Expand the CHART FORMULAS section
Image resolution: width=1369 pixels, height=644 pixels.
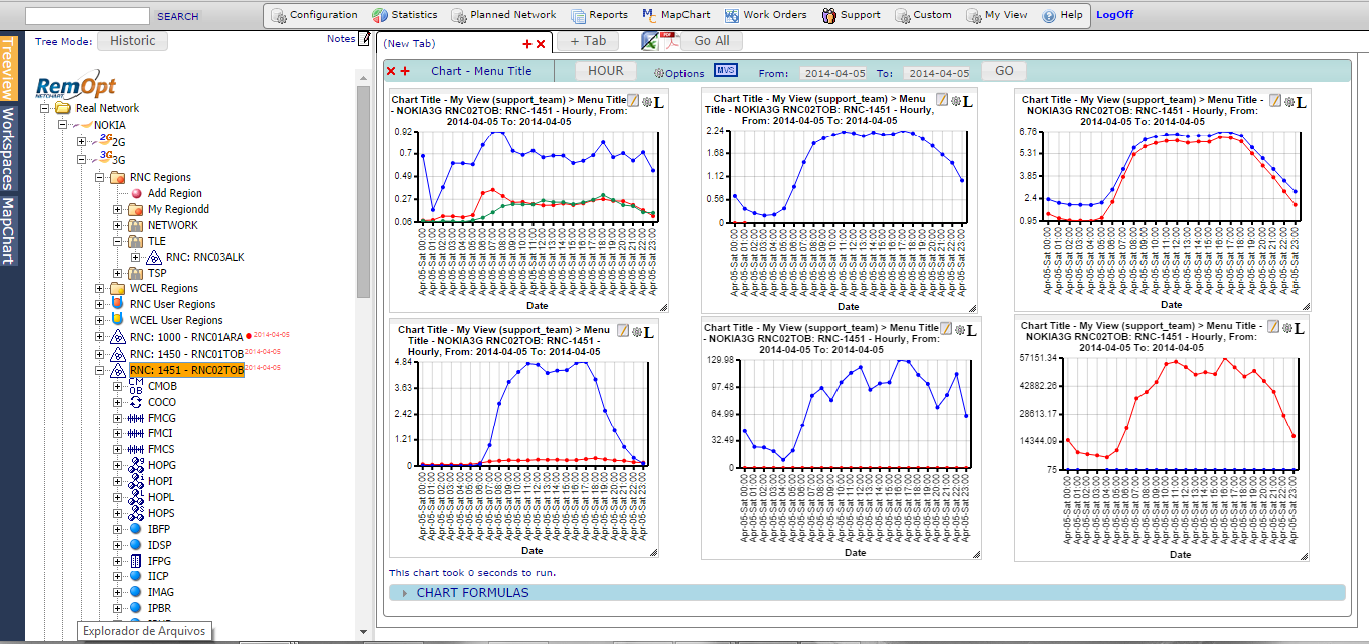(x=472, y=593)
